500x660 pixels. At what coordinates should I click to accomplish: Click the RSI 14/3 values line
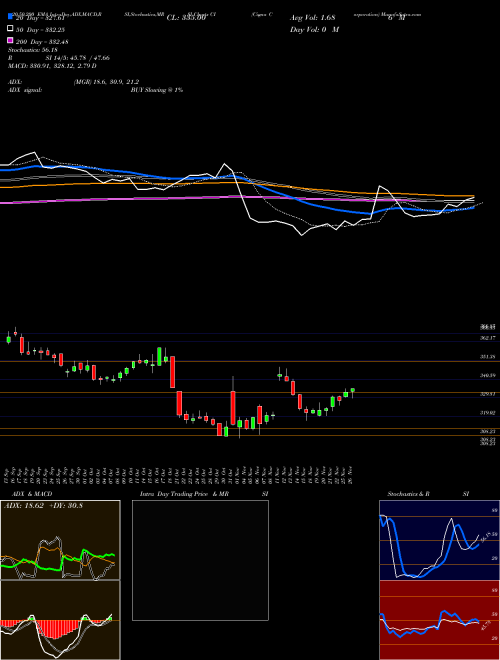[x=59, y=58]
